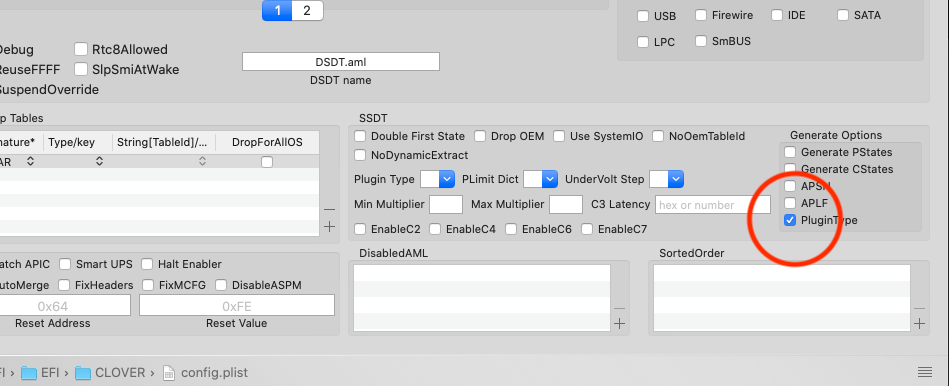Tick the SATA checkbox
The height and width of the screenshot is (386, 949).
(843, 15)
